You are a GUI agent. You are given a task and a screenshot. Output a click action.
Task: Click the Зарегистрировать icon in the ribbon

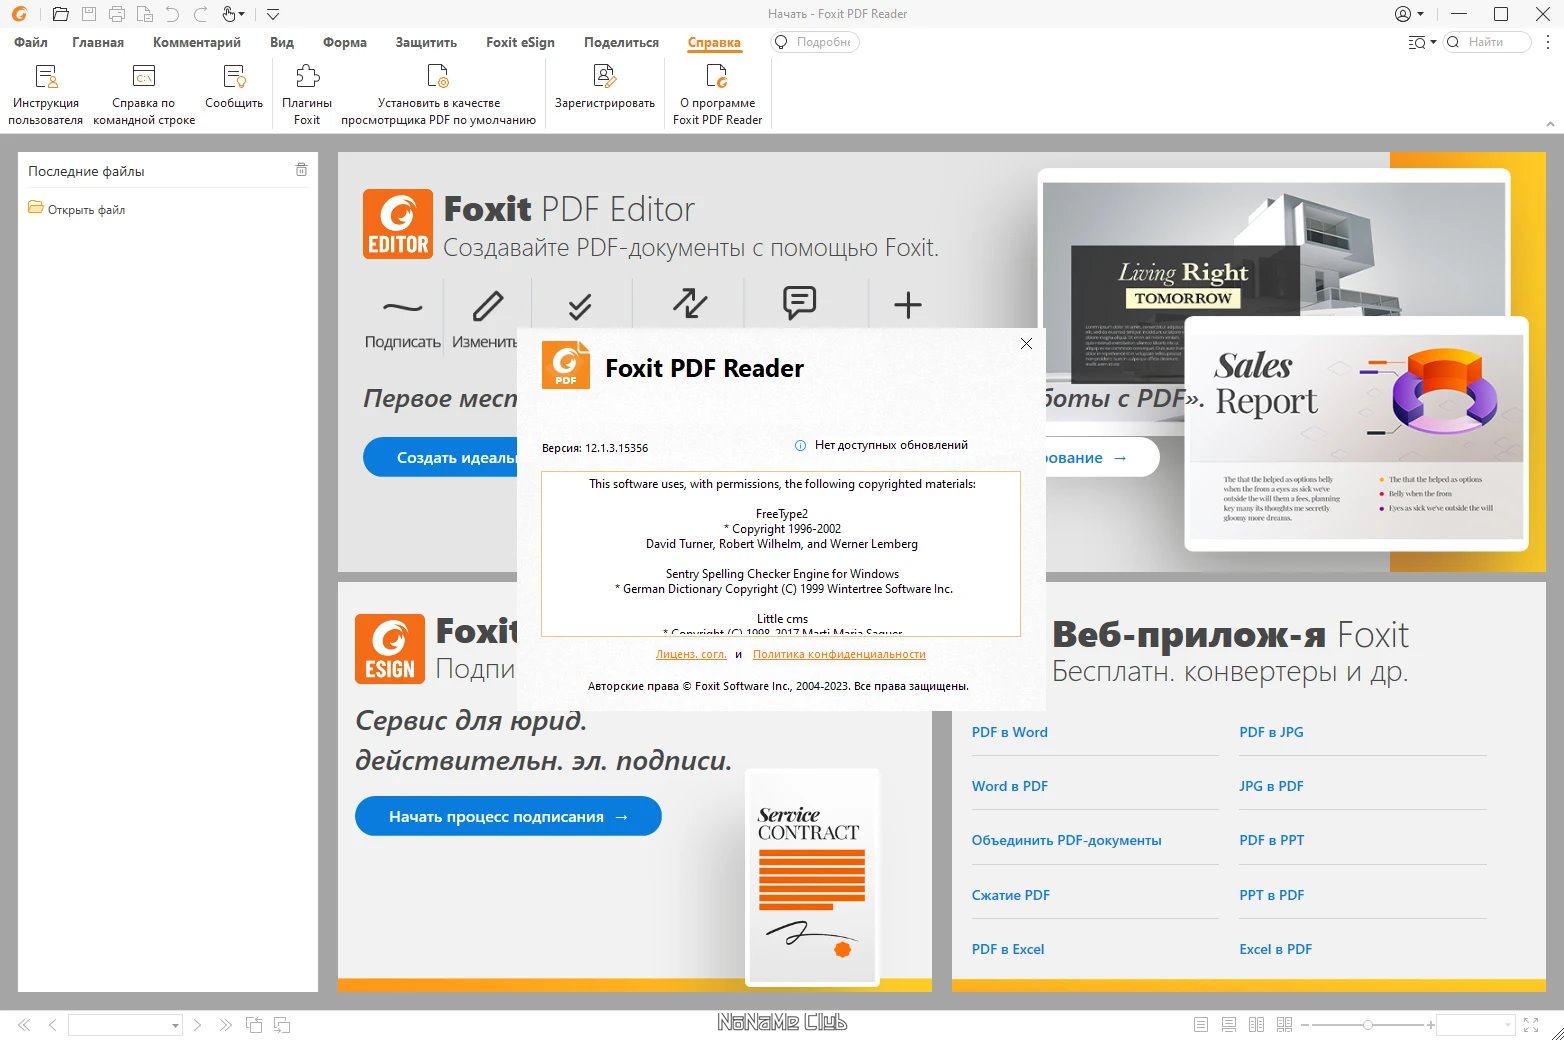click(x=603, y=92)
